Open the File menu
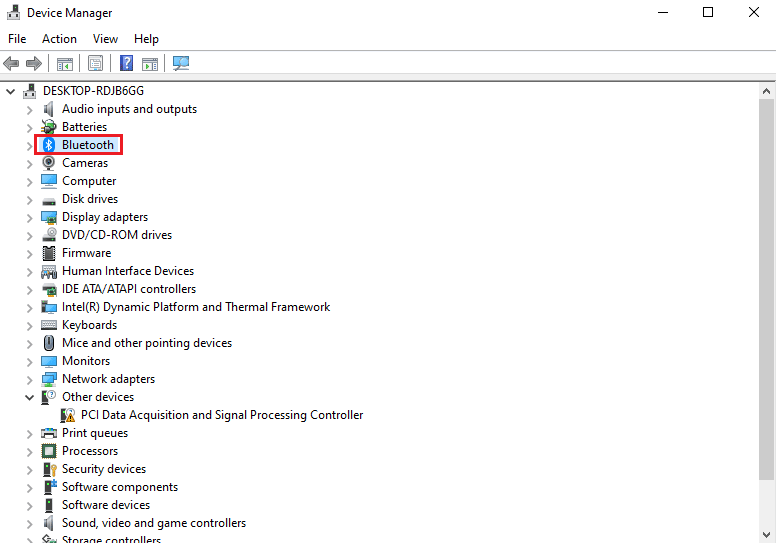776x543 pixels. (x=17, y=39)
